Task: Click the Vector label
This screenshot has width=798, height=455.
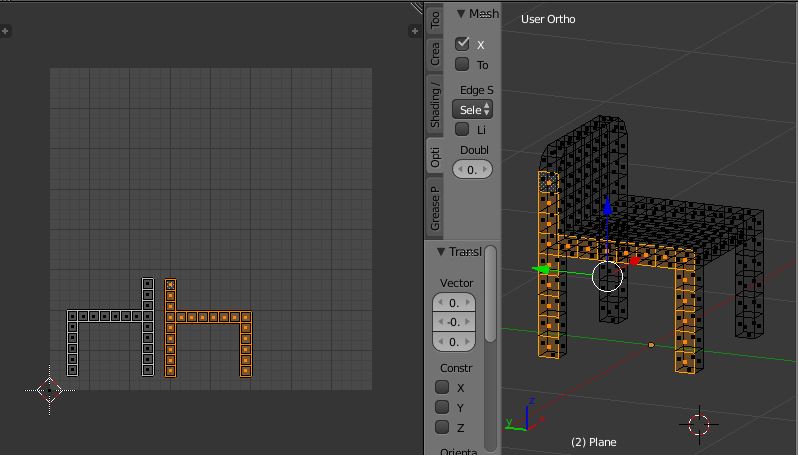Action: 457,283
